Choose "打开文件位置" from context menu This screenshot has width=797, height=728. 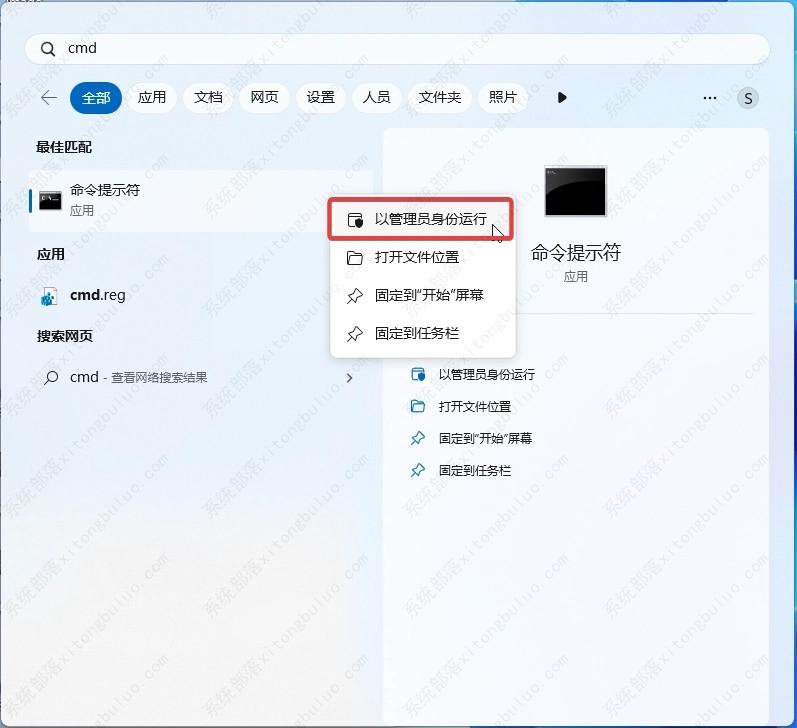(x=416, y=257)
